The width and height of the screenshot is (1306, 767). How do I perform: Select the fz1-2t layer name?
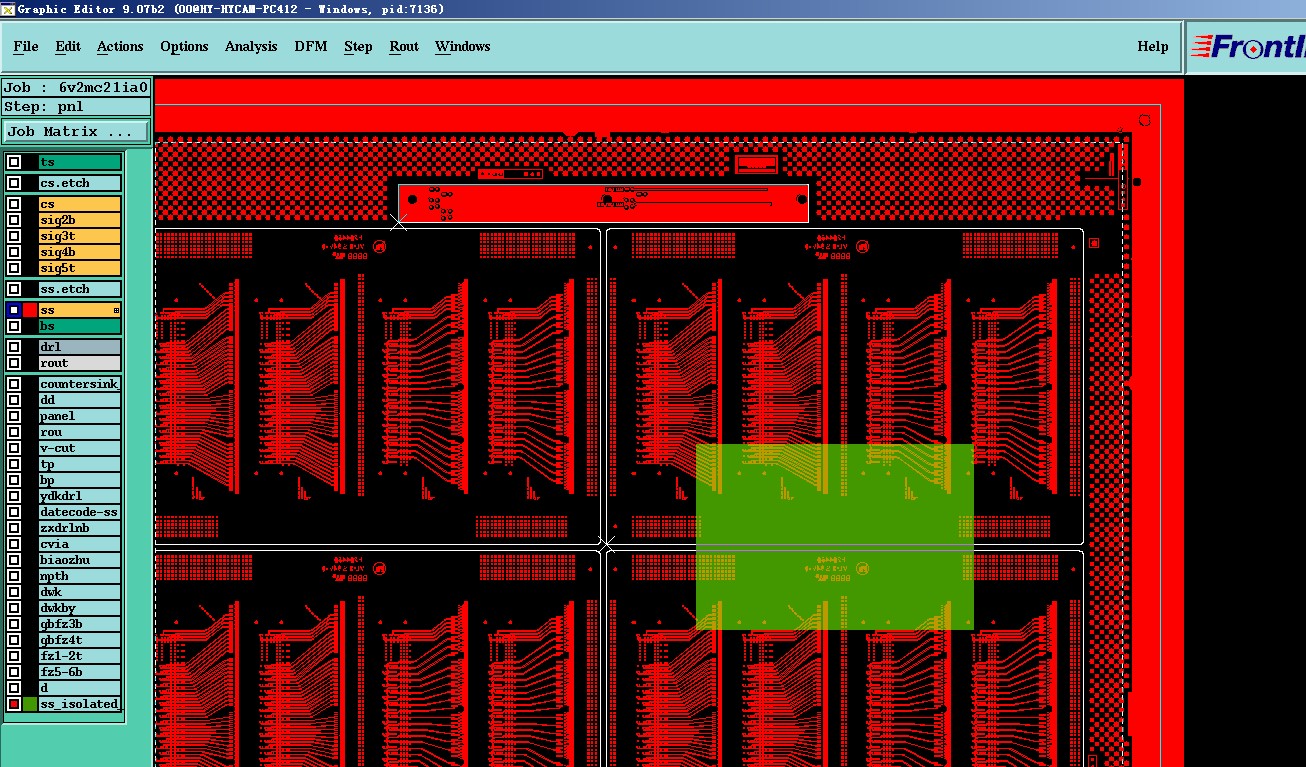tap(80, 656)
